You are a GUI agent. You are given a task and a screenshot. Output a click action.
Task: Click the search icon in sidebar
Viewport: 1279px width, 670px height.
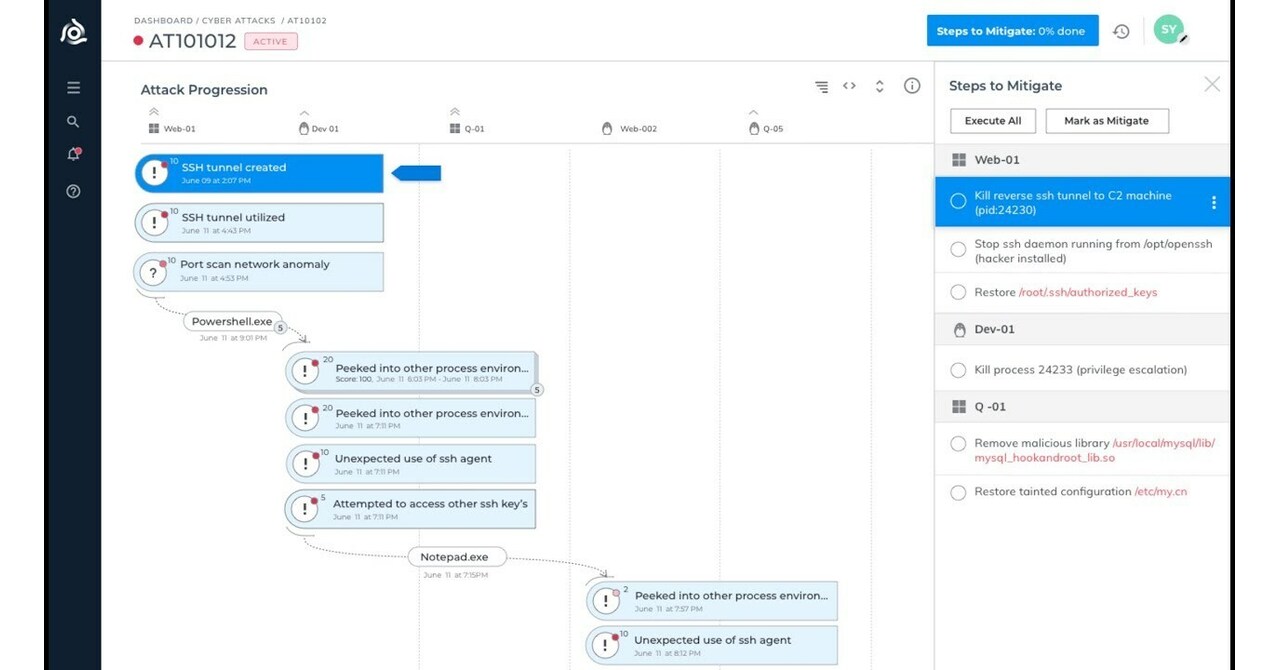[73, 122]
